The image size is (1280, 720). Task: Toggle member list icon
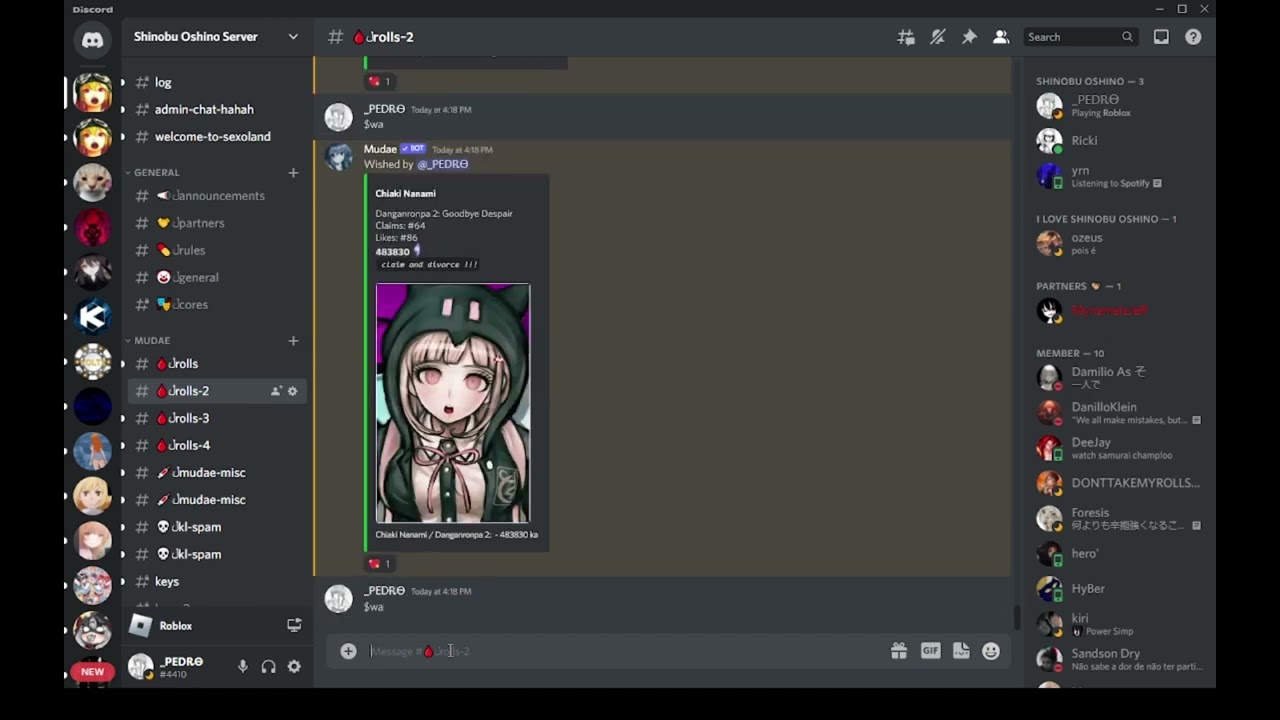1001,37
